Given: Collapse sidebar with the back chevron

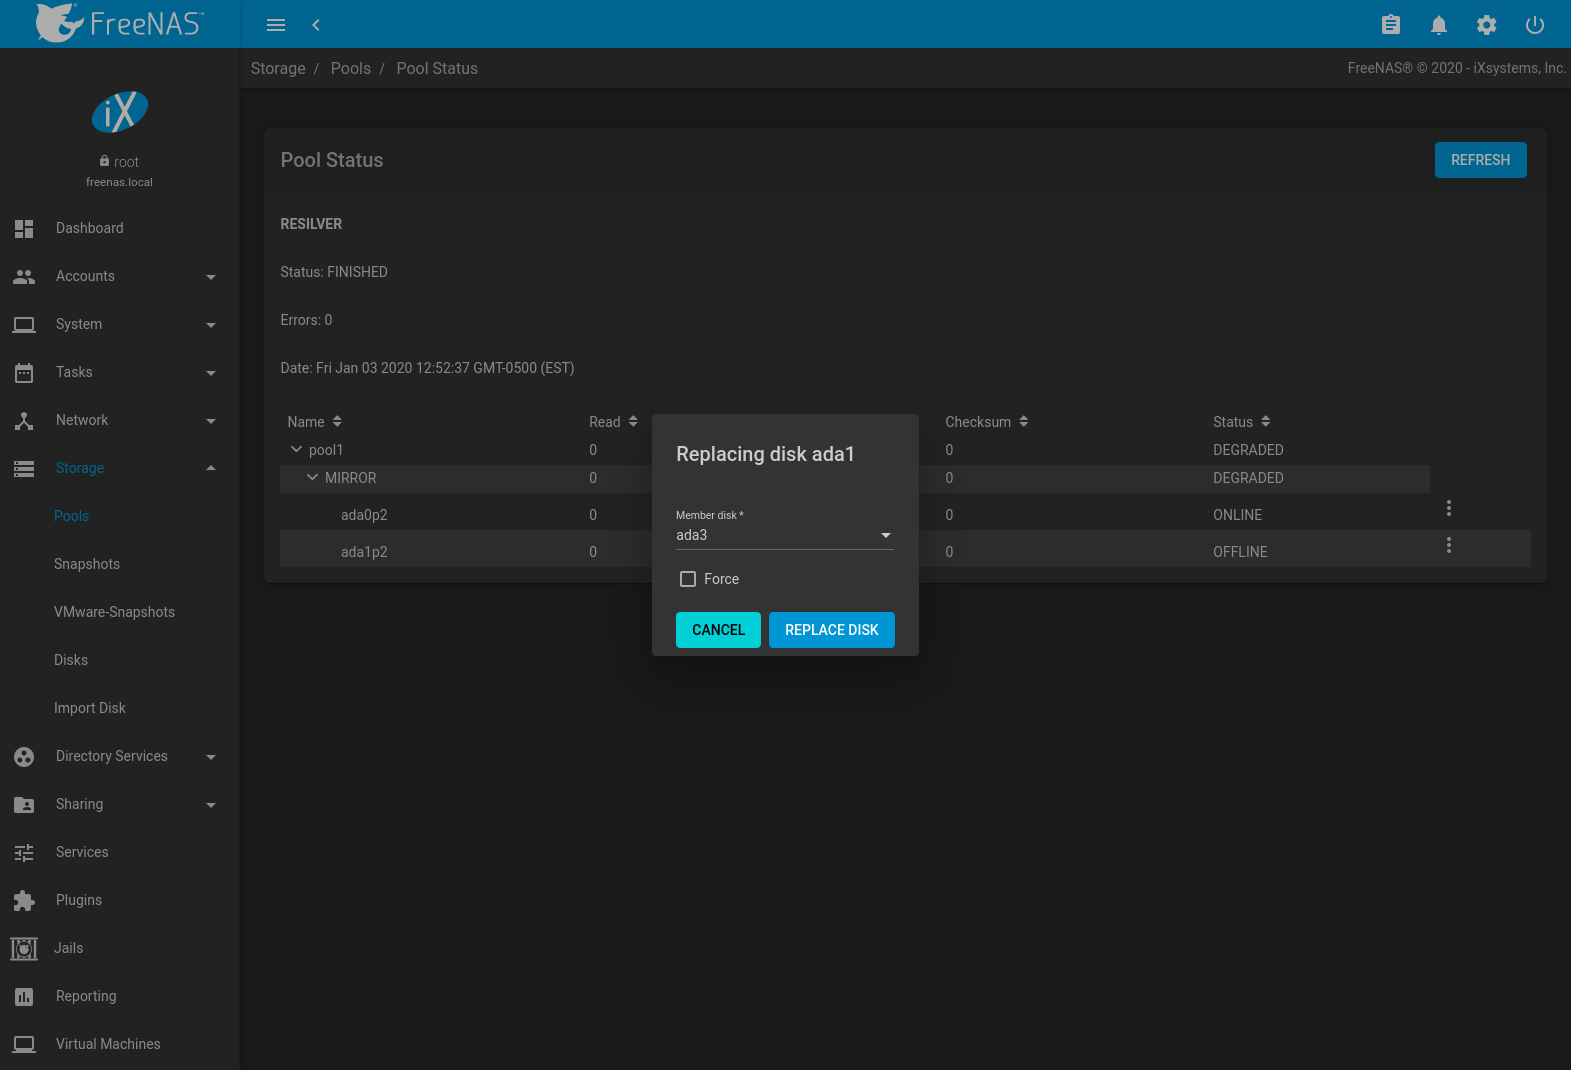Looking at the screenshot, I should [316, 25].
